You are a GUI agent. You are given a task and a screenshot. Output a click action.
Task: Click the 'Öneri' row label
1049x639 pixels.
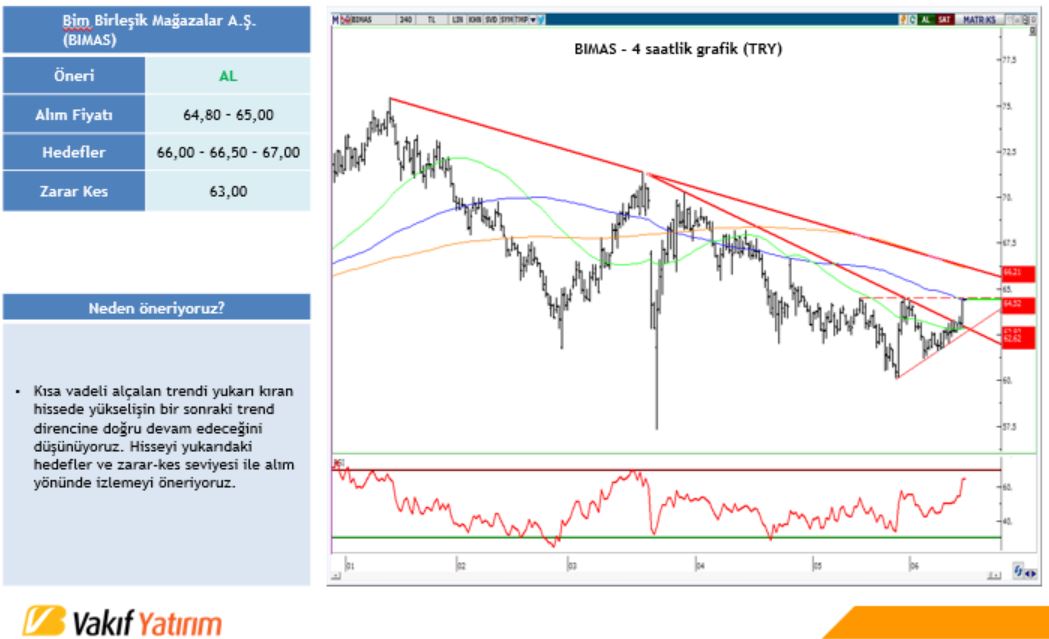coord(74,76)
